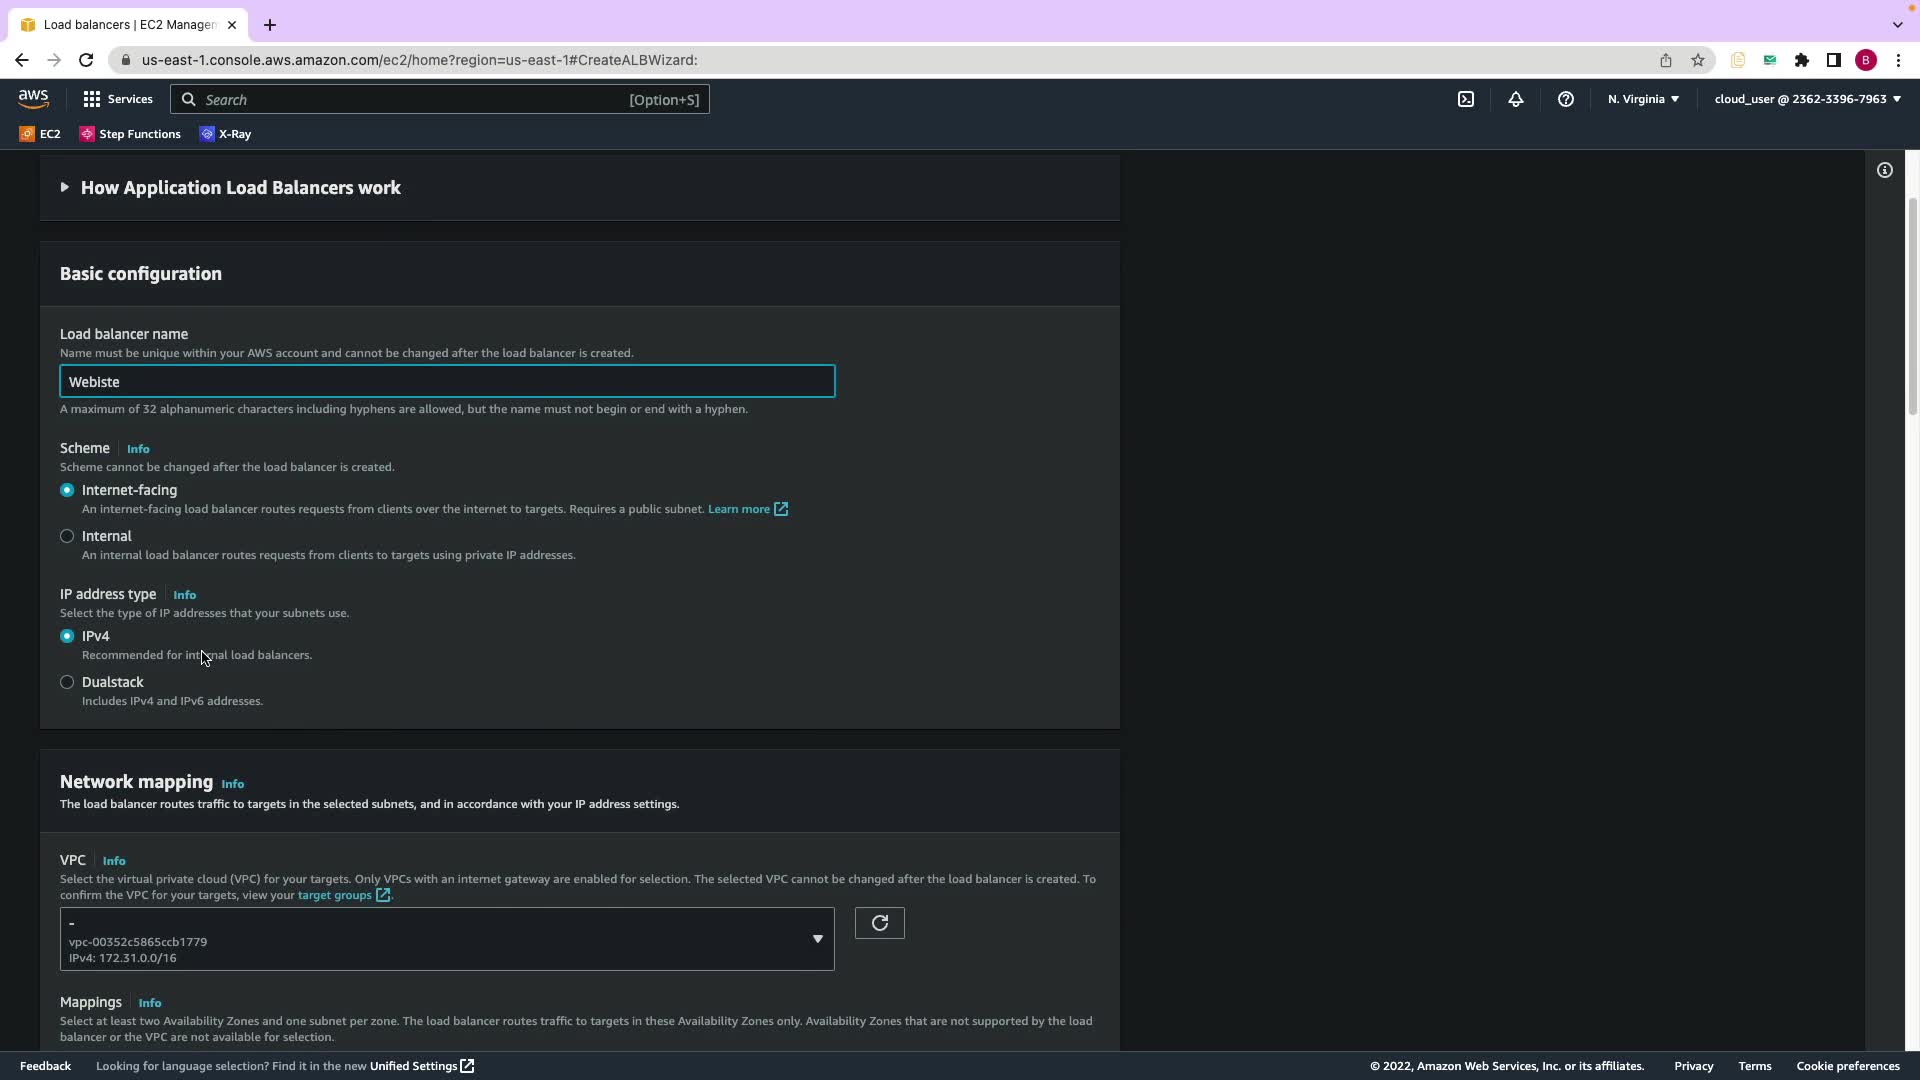Click the Scheme Info link
The width and height of the screenshot is (1920, 1080).
click(138, 449)
